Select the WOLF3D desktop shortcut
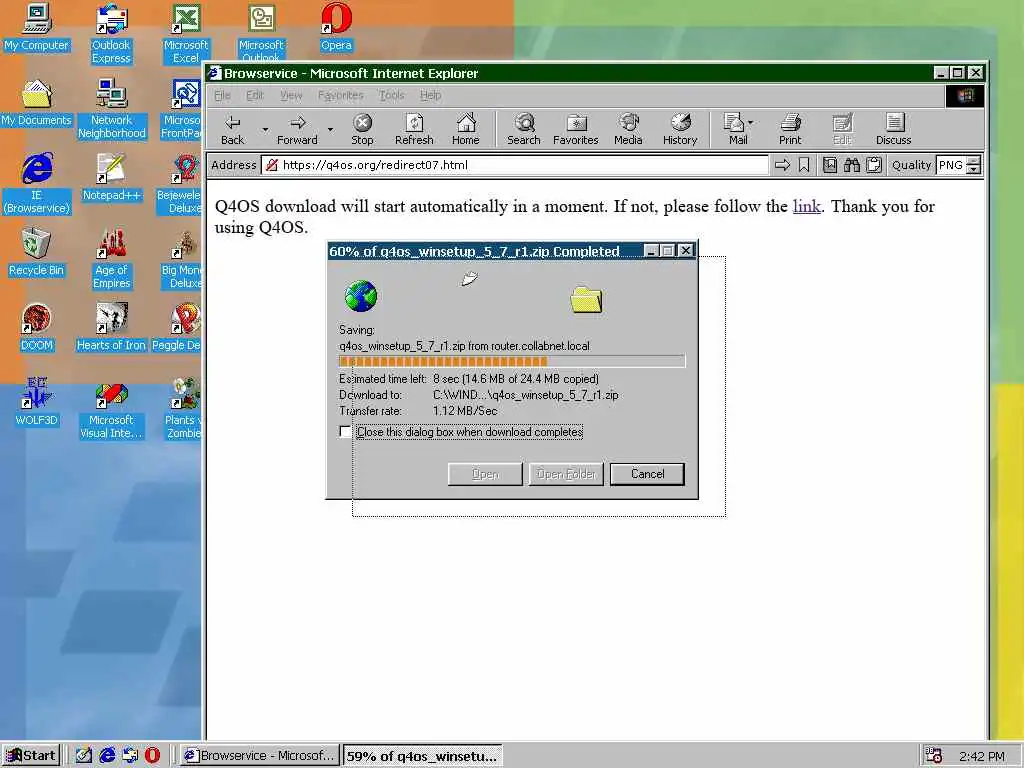This screenshot has width=1024, height=768. click(37, 403)
